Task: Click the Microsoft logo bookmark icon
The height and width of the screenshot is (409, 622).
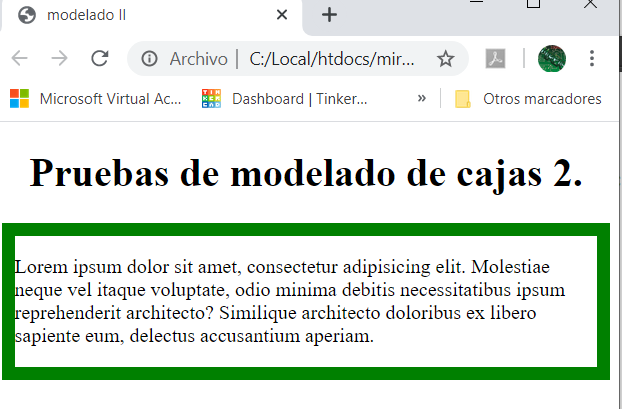Action: (19, 99)
